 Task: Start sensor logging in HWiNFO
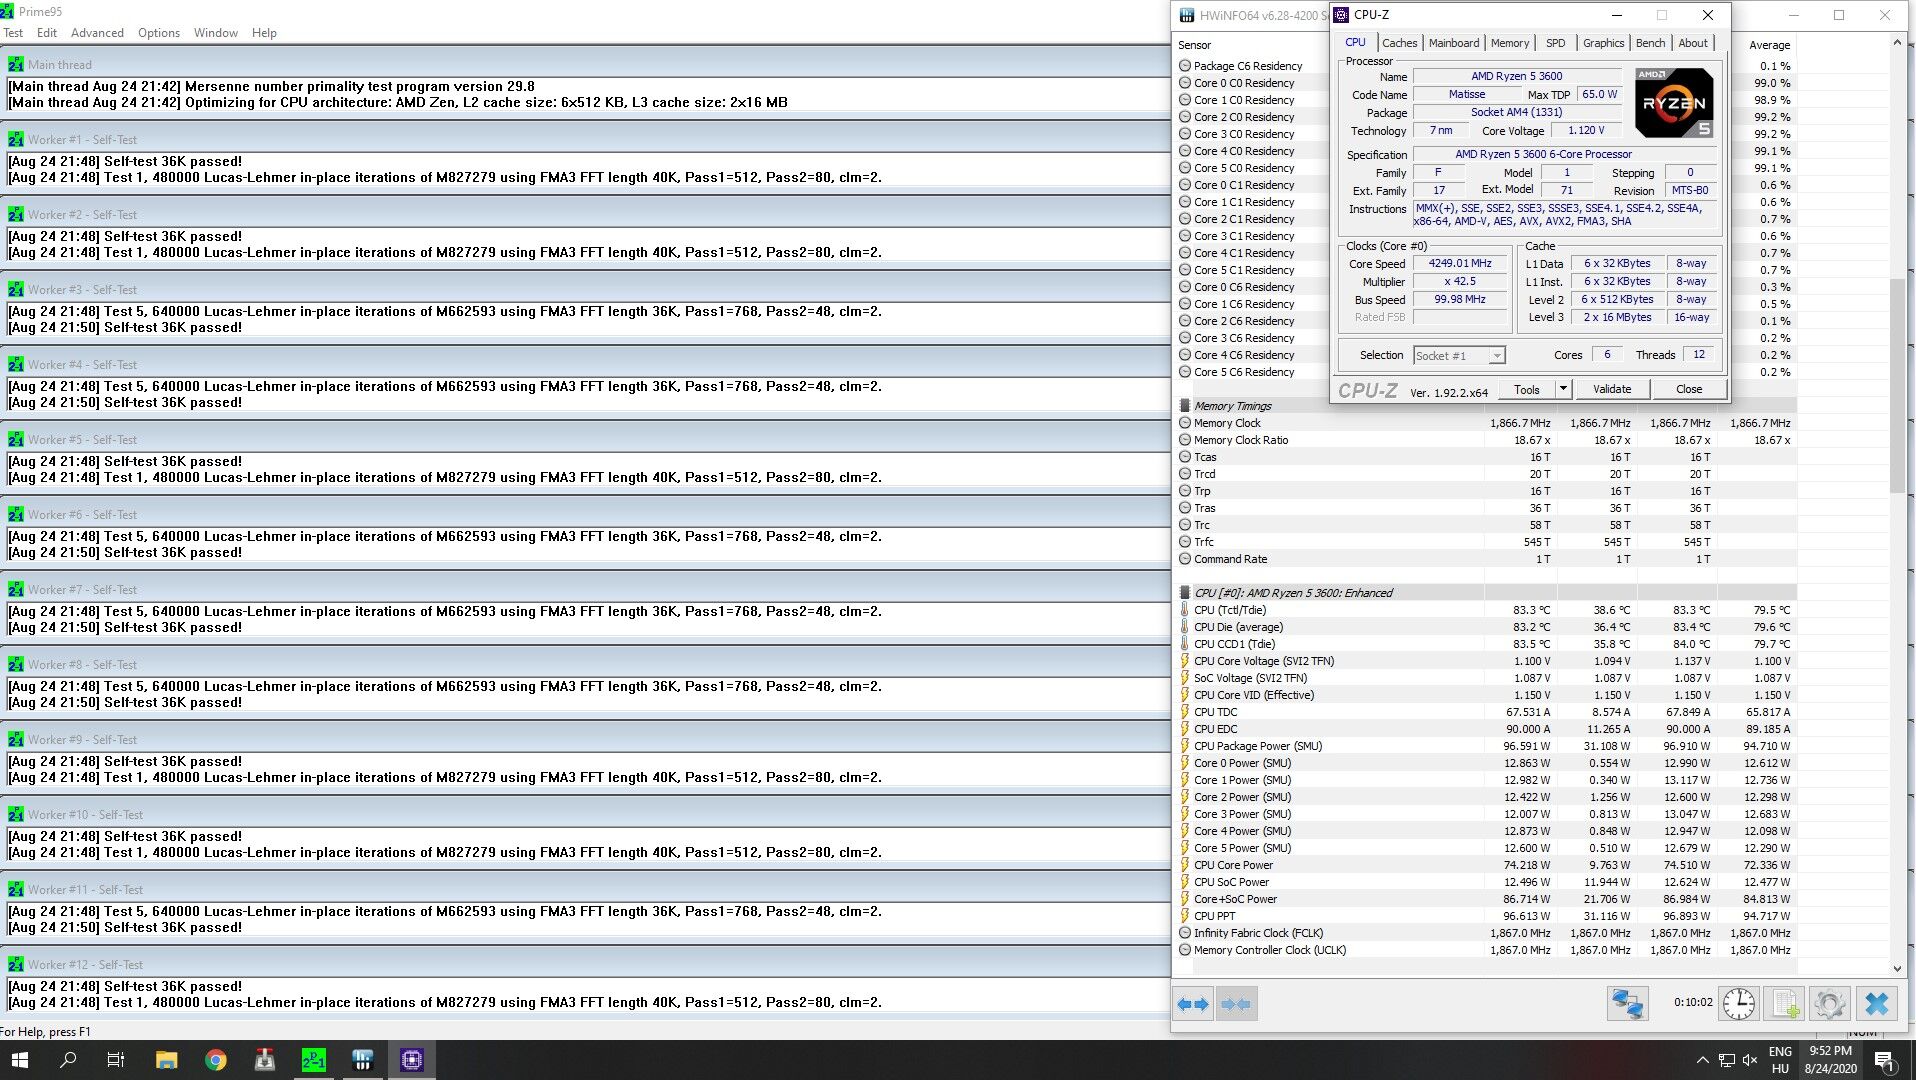coord(1784,1004)
